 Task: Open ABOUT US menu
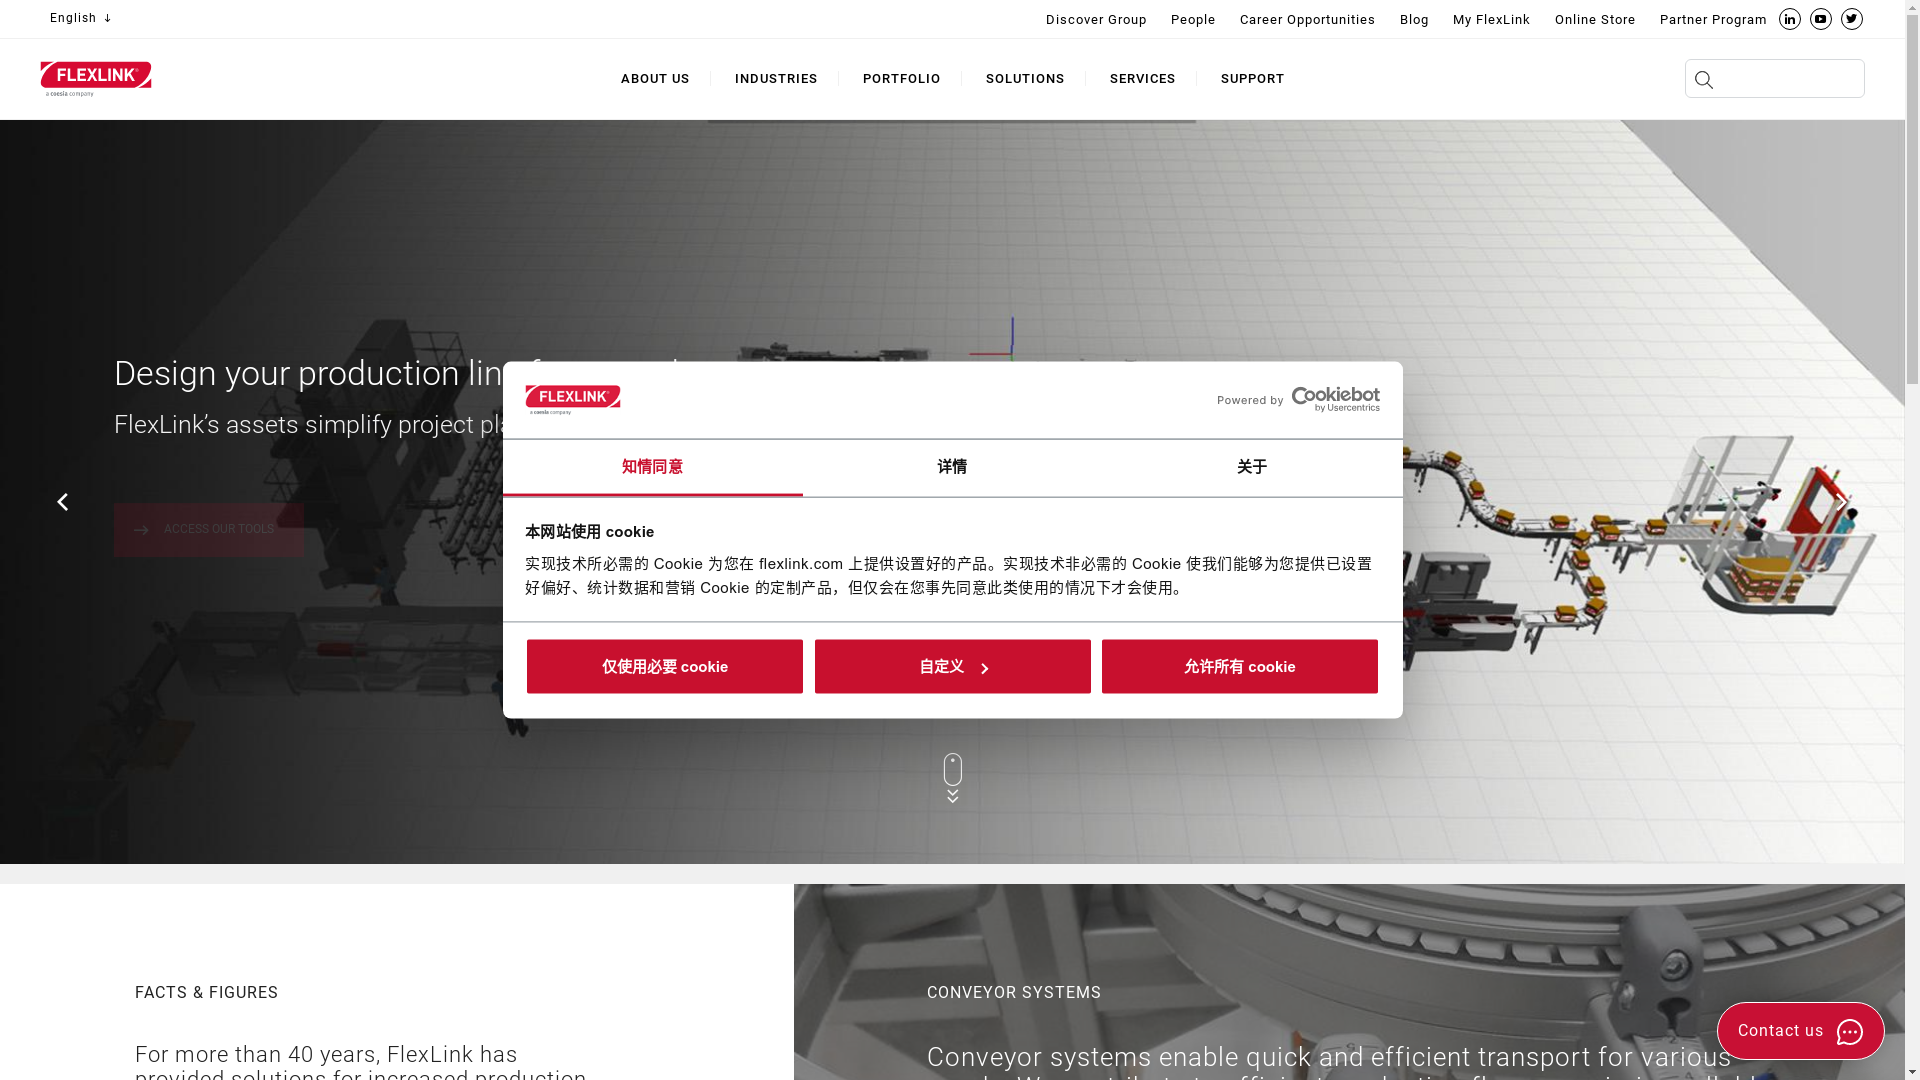coord(655,79)
